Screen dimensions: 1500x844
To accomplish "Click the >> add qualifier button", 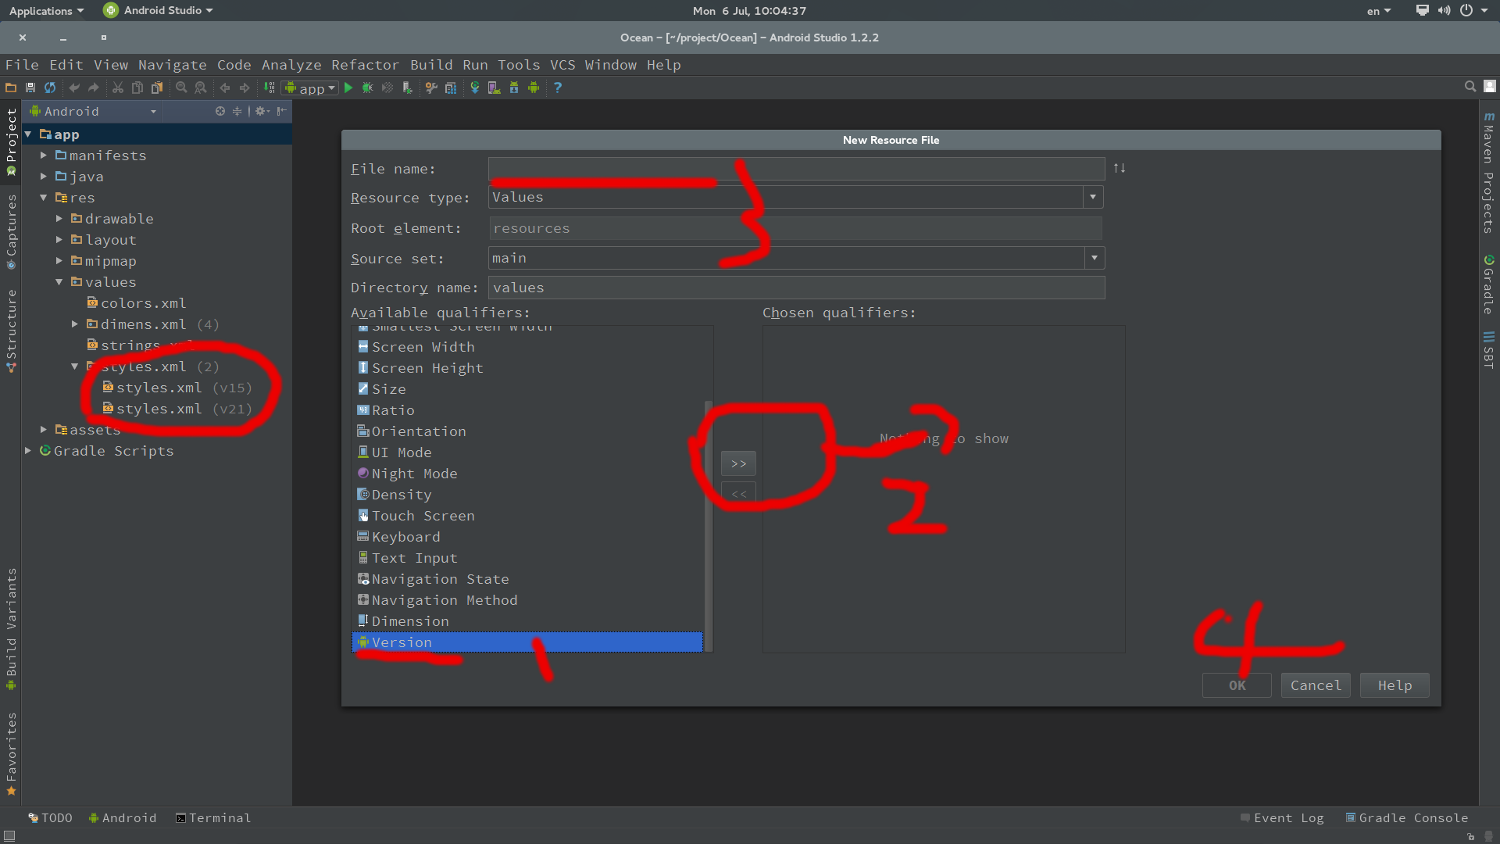I will pos(738,463).
